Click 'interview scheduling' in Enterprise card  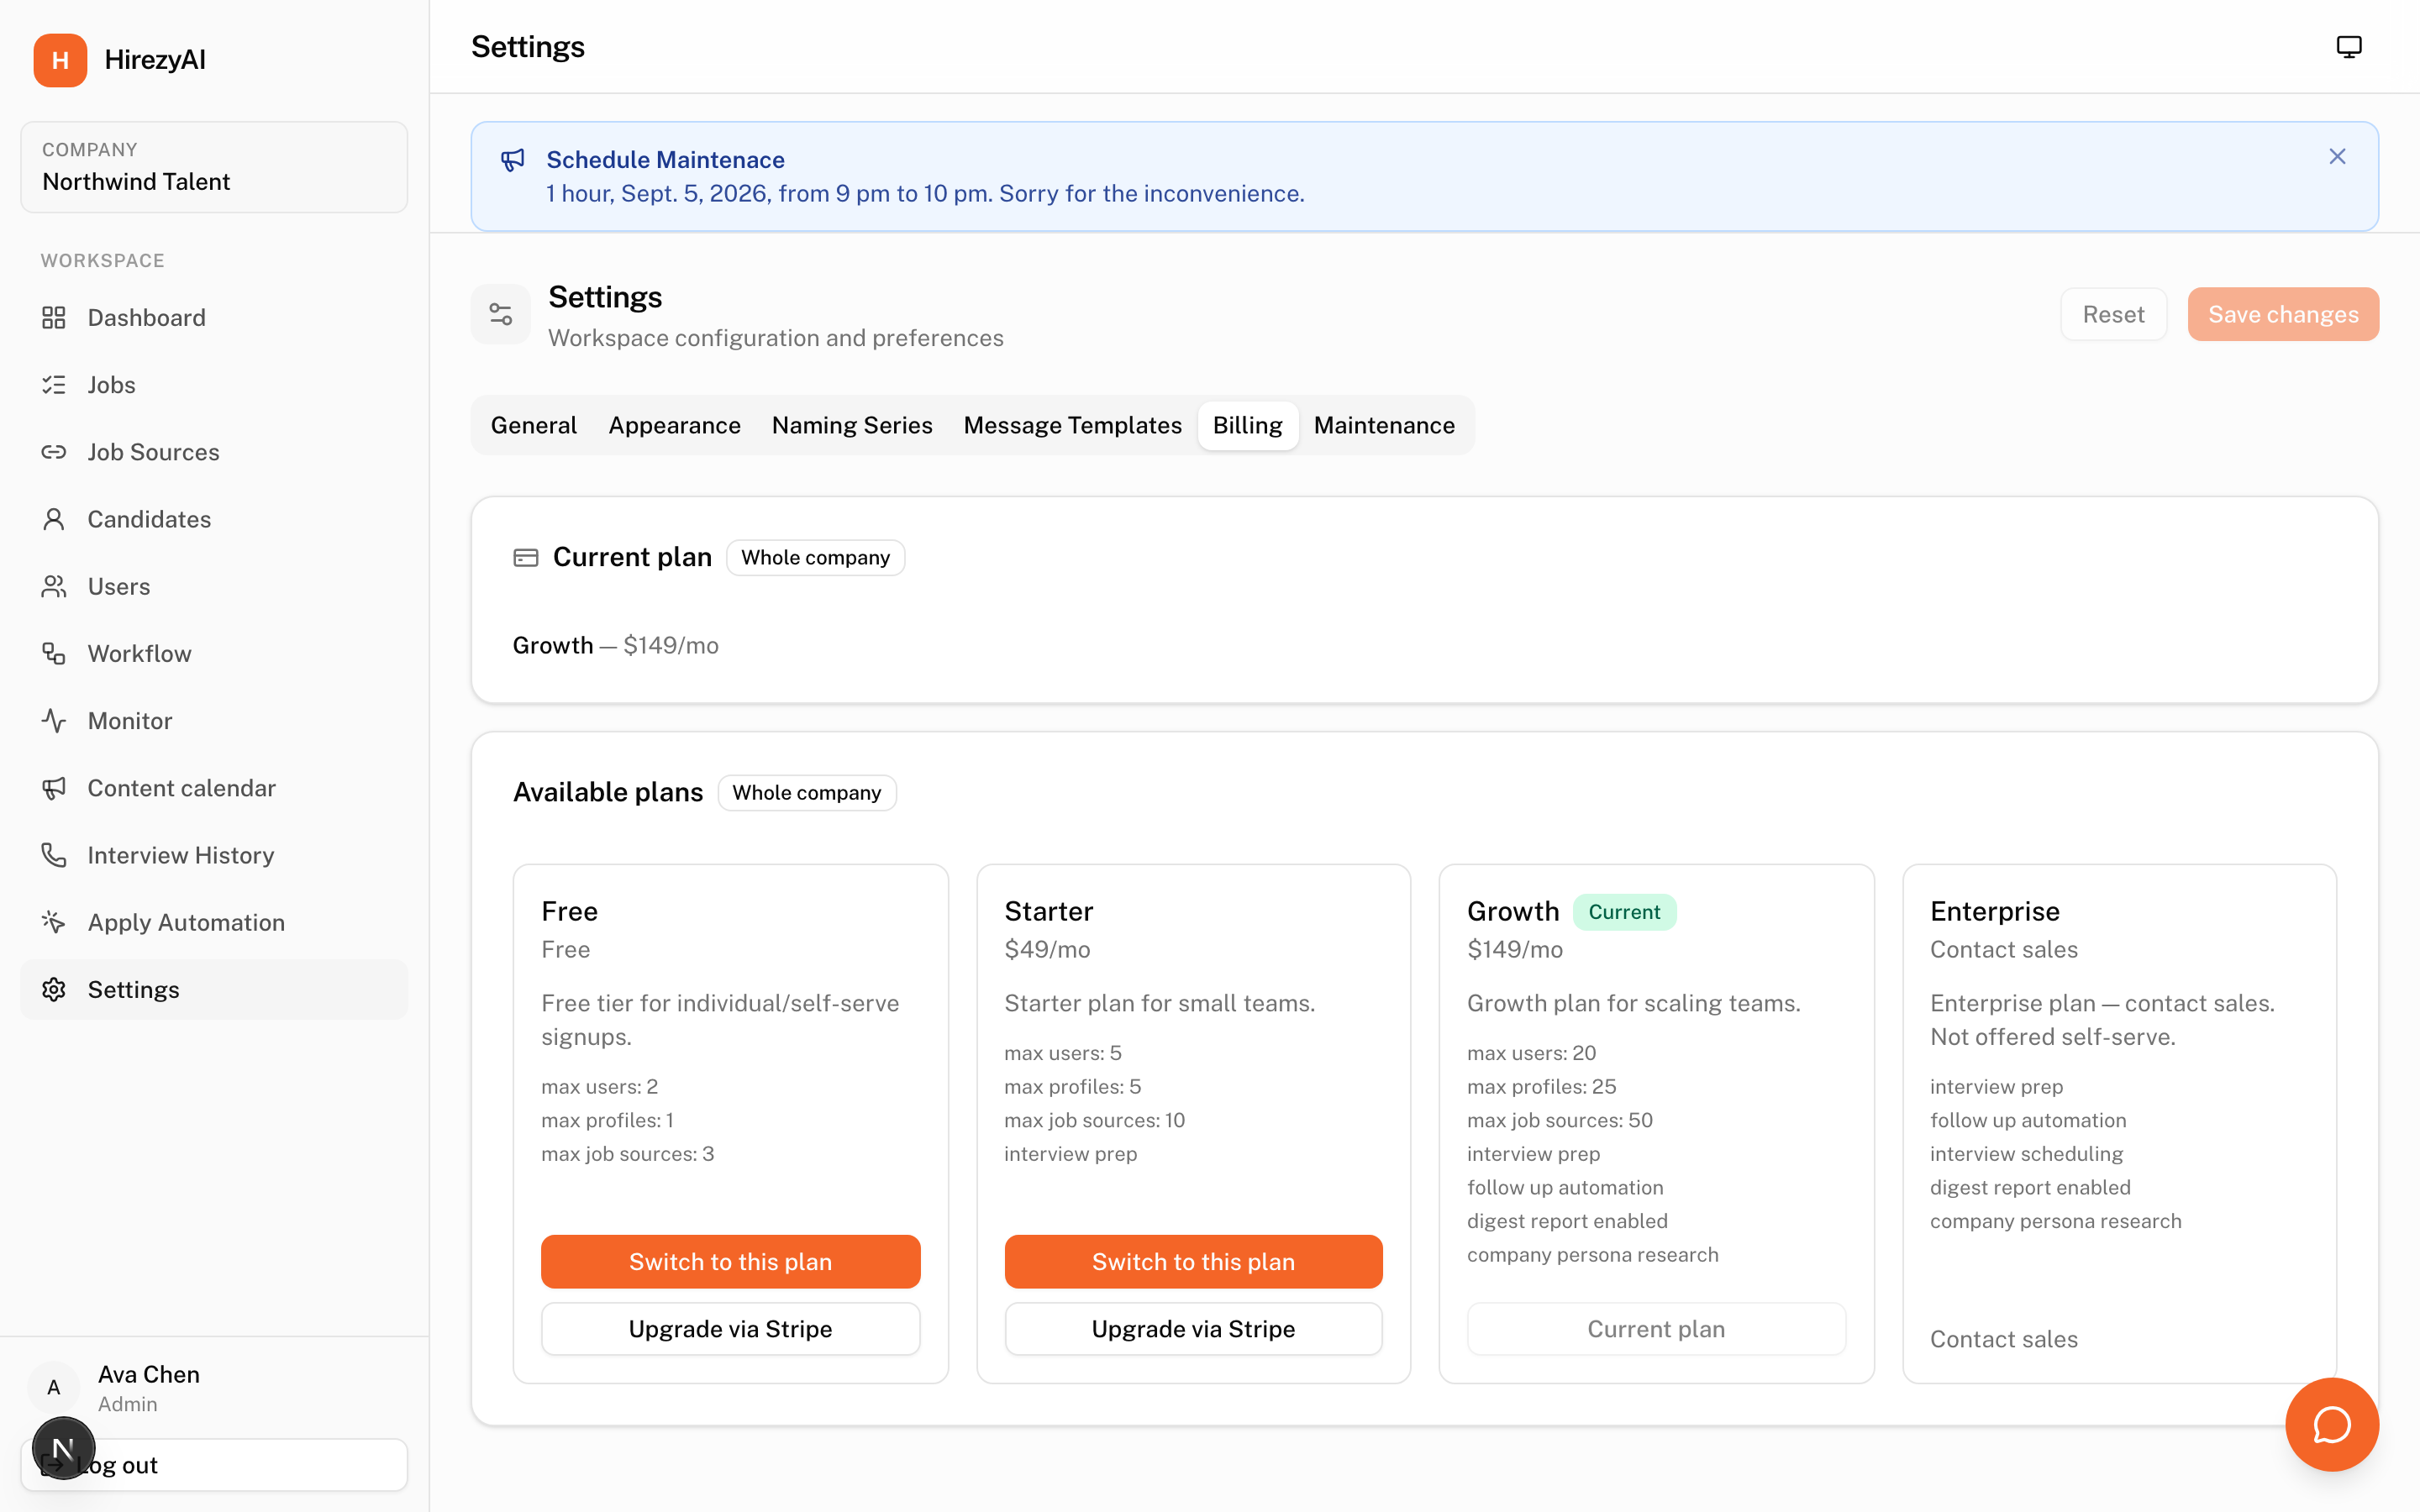[2026, 1154]
